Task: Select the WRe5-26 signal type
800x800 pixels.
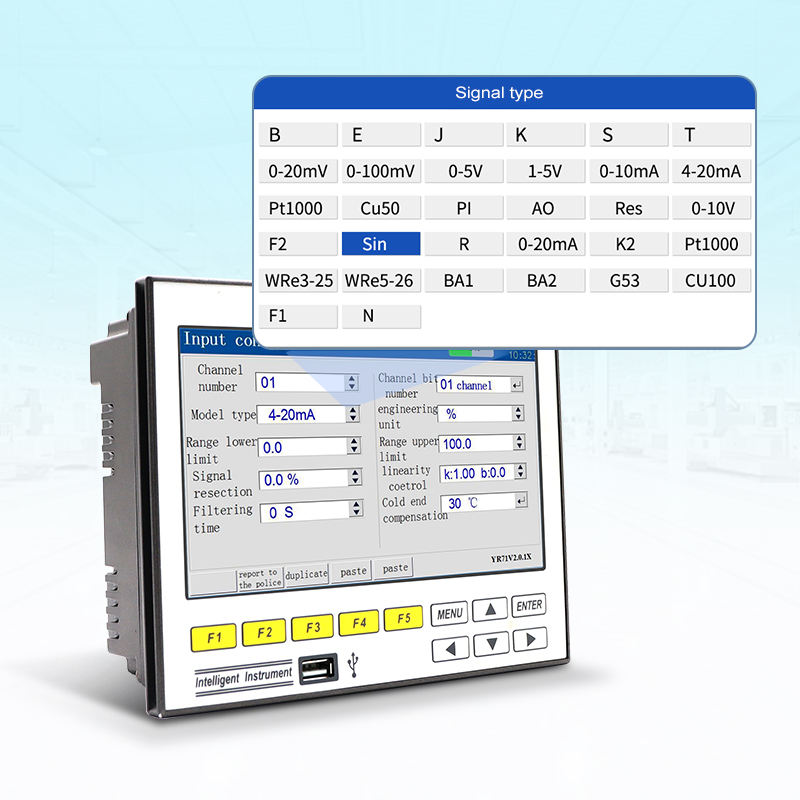Action: 381,280
